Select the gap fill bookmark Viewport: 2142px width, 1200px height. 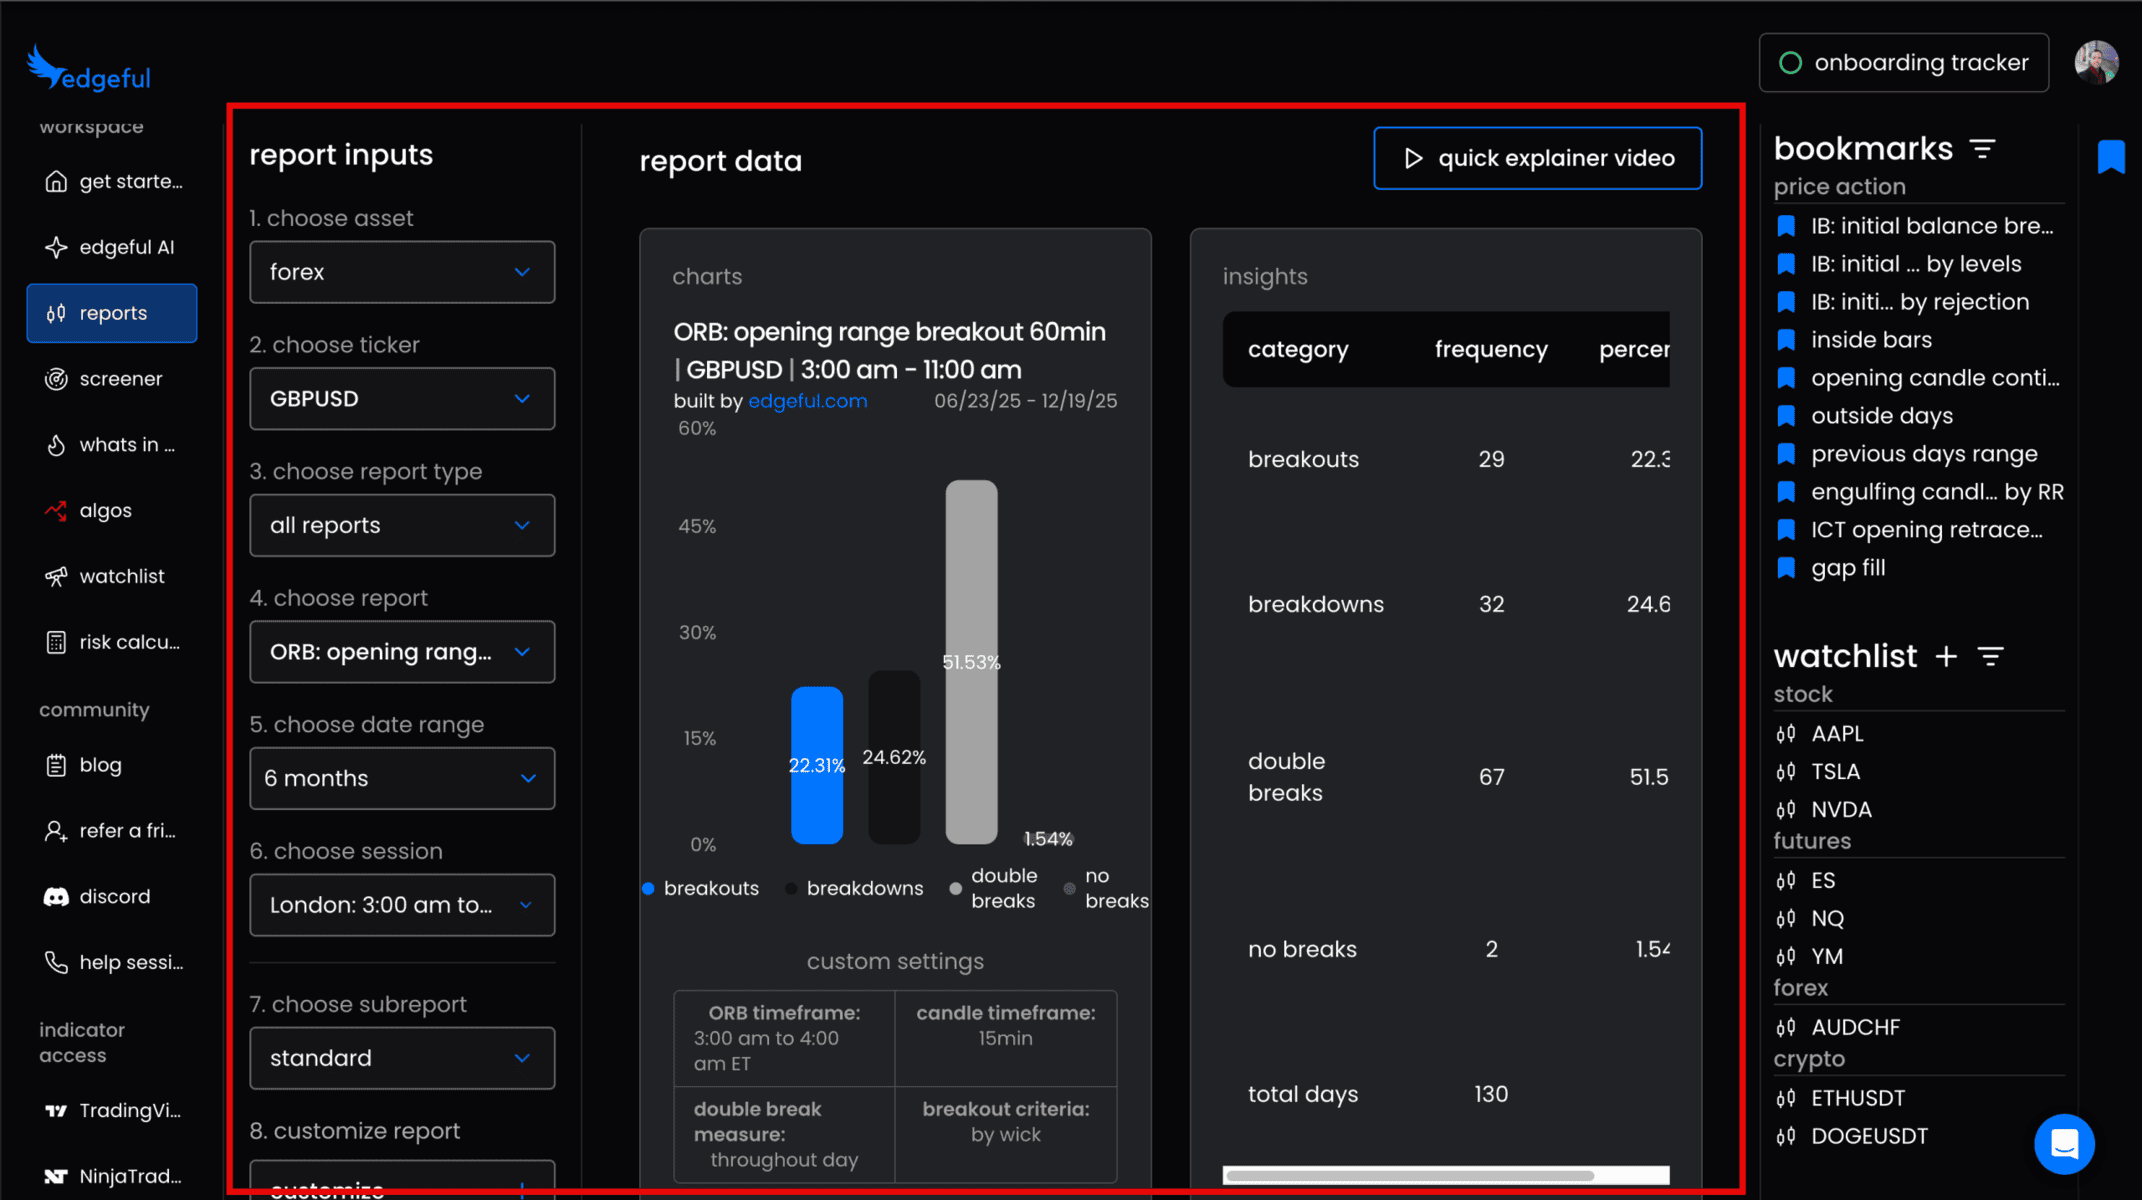[1847, 568]
